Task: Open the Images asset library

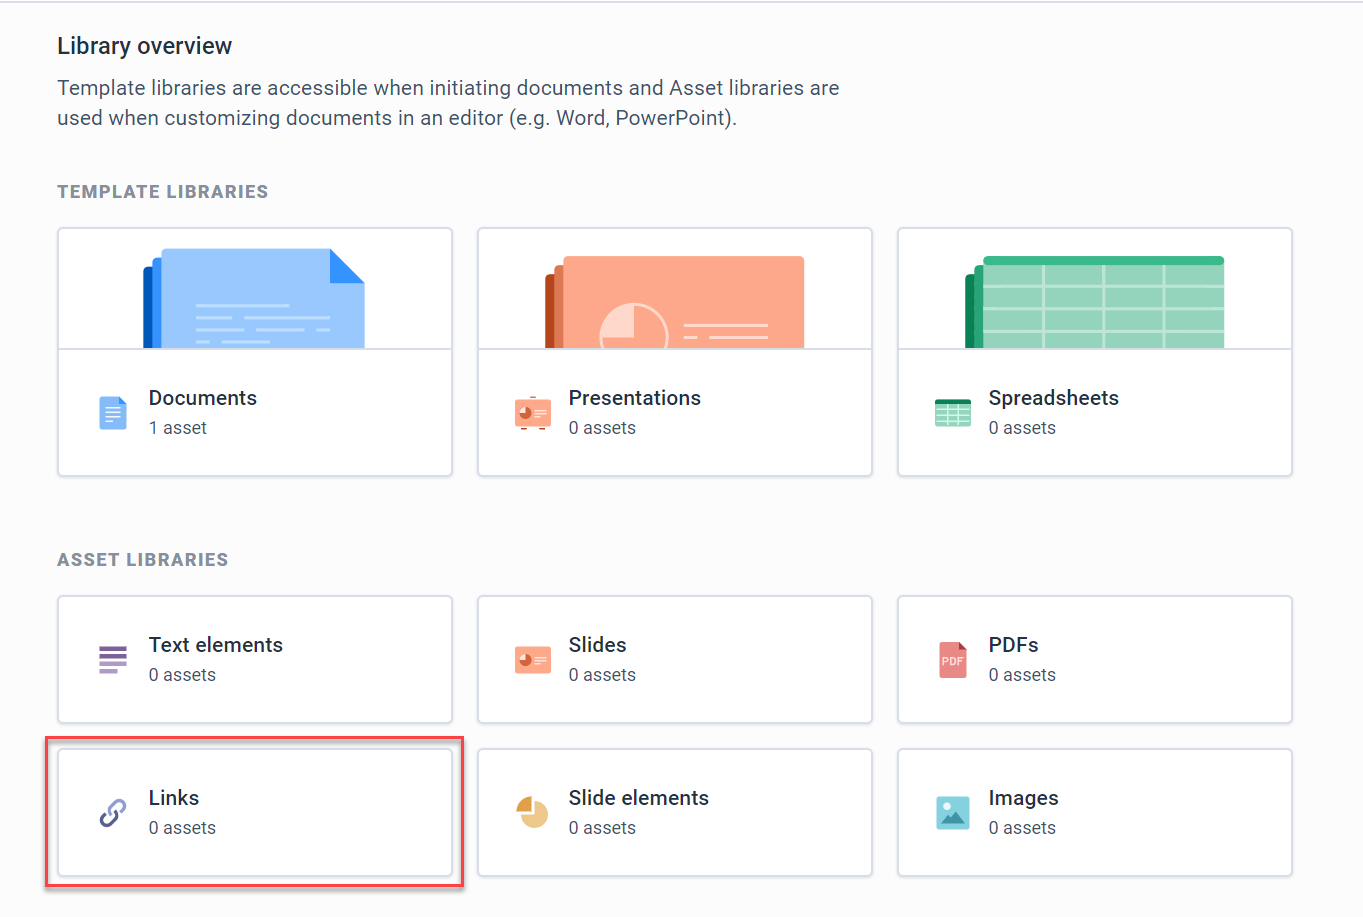Action: [x=1094, y=813]
